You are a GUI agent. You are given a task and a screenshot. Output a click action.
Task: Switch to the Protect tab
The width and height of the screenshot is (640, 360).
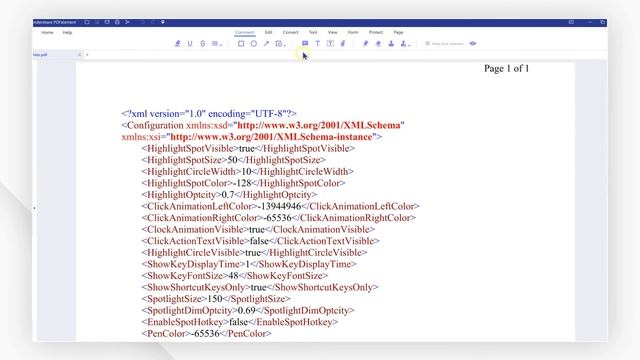[376, 32]
